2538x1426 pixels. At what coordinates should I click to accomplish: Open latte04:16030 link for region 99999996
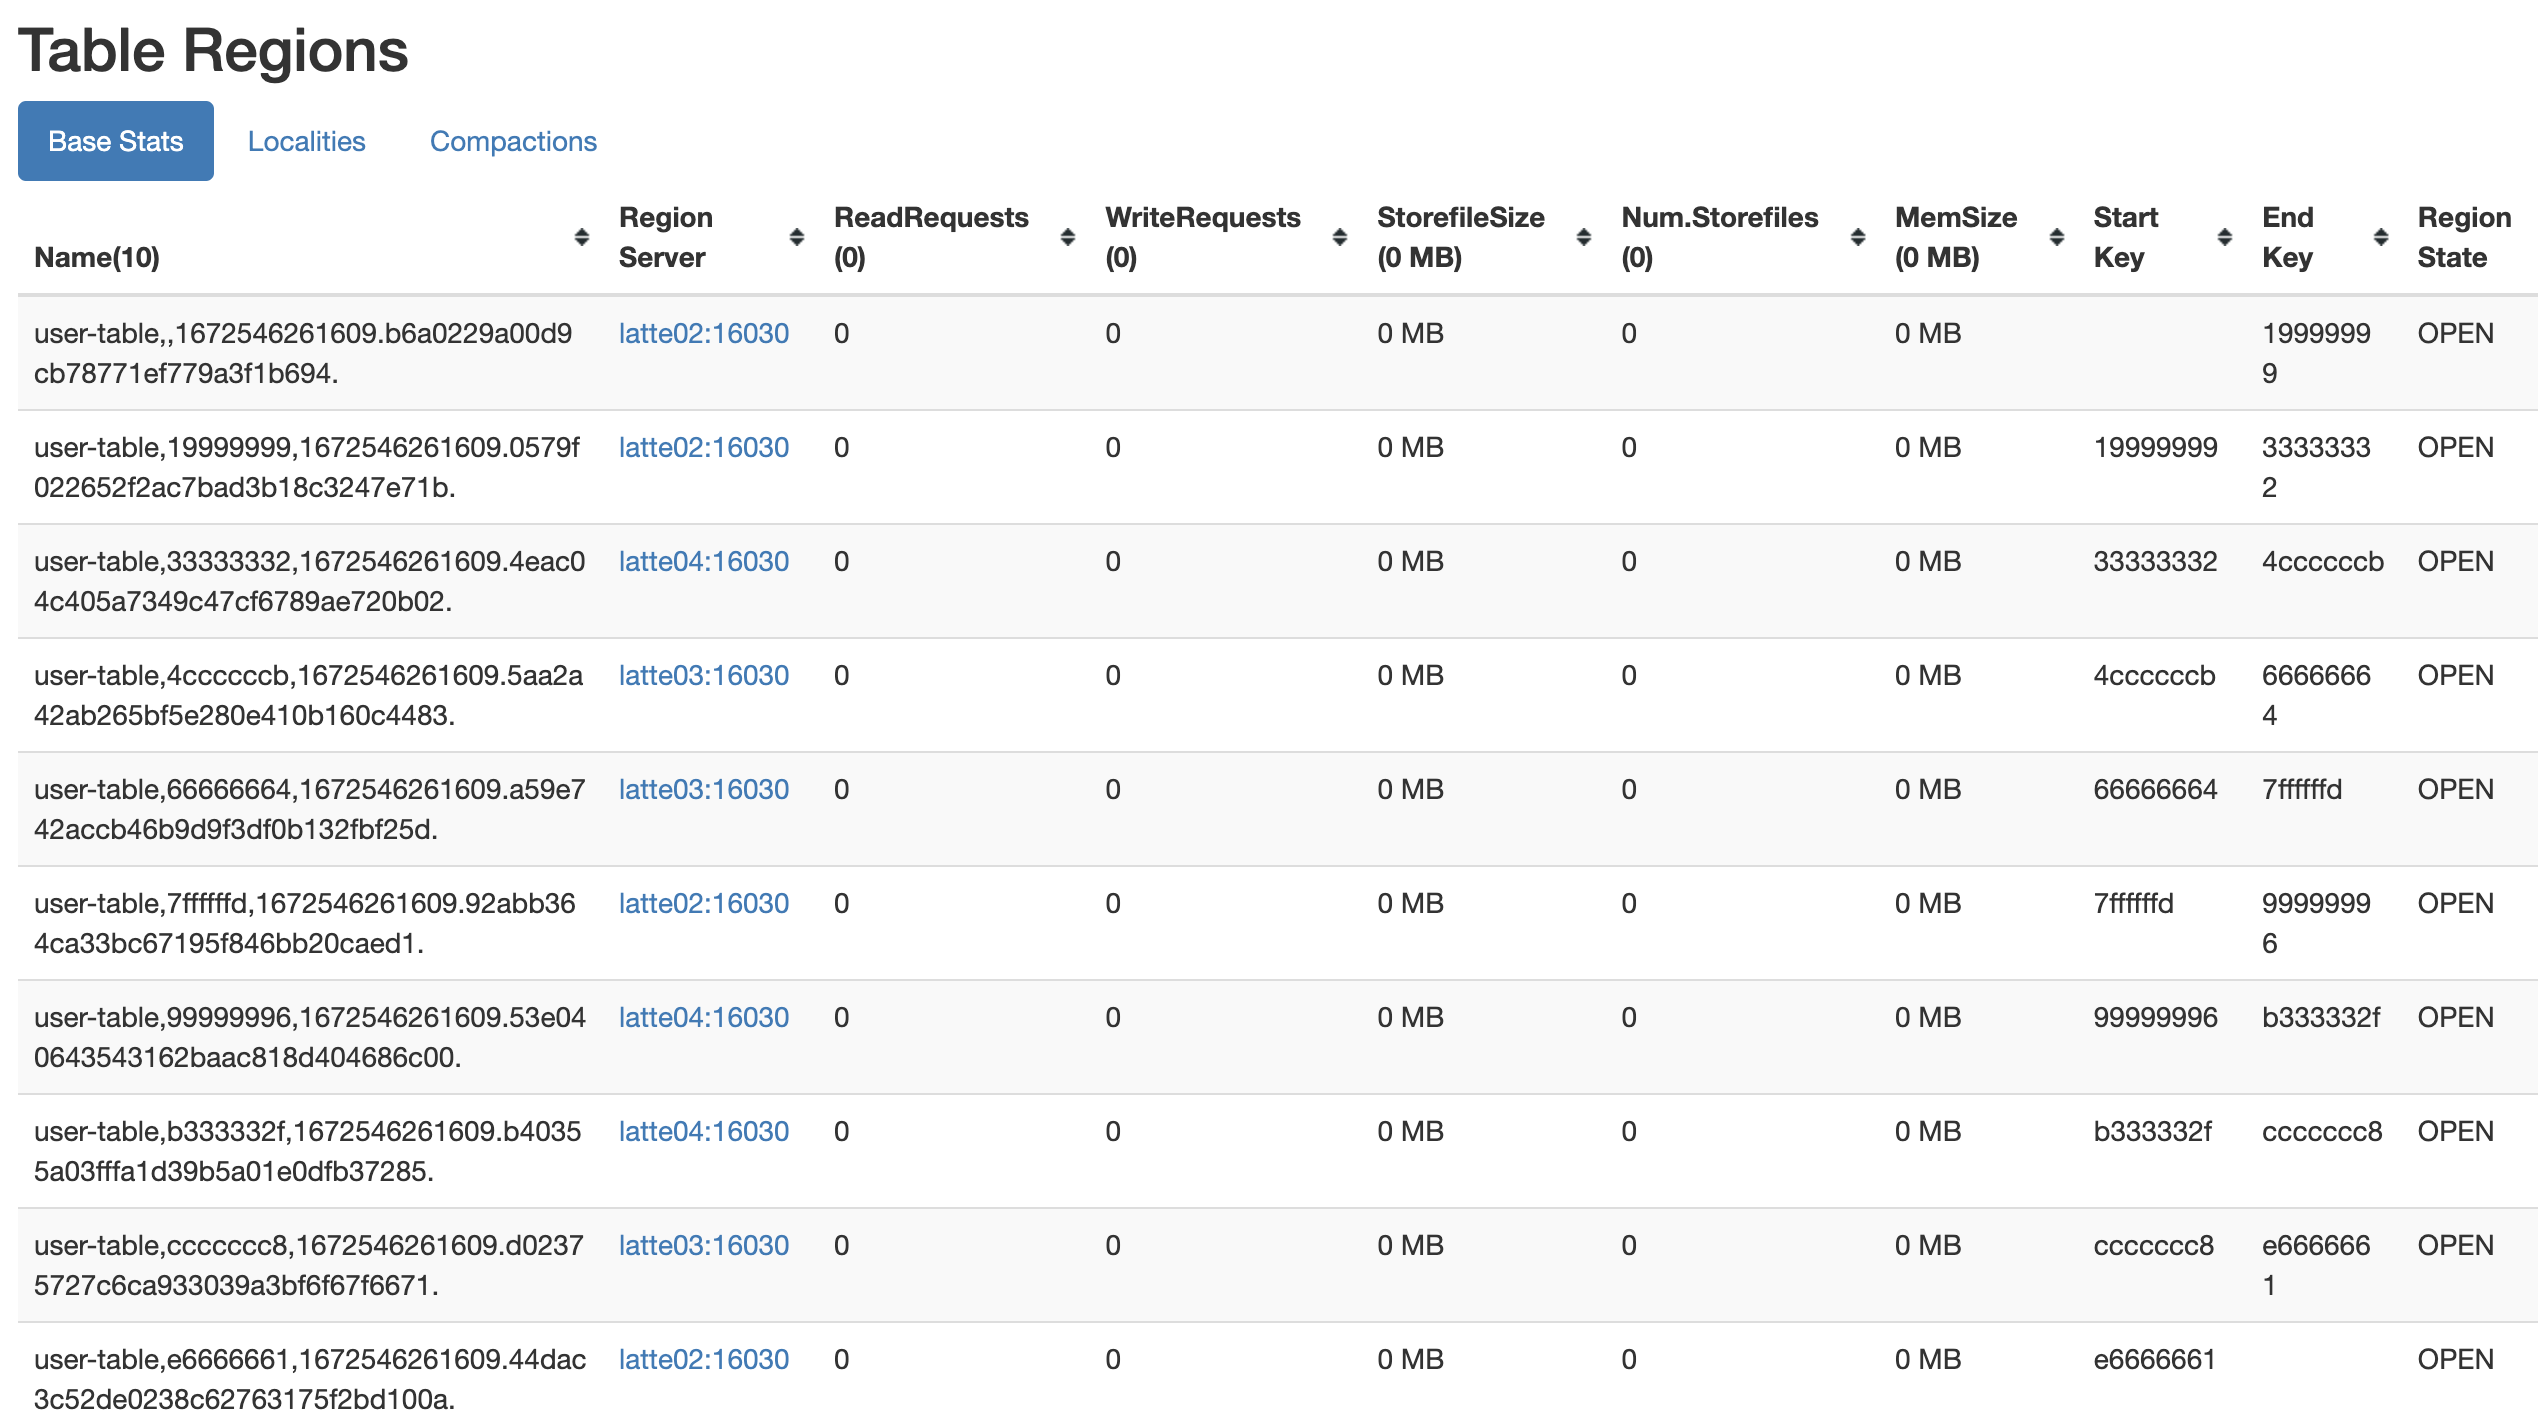click(703, 1017)
